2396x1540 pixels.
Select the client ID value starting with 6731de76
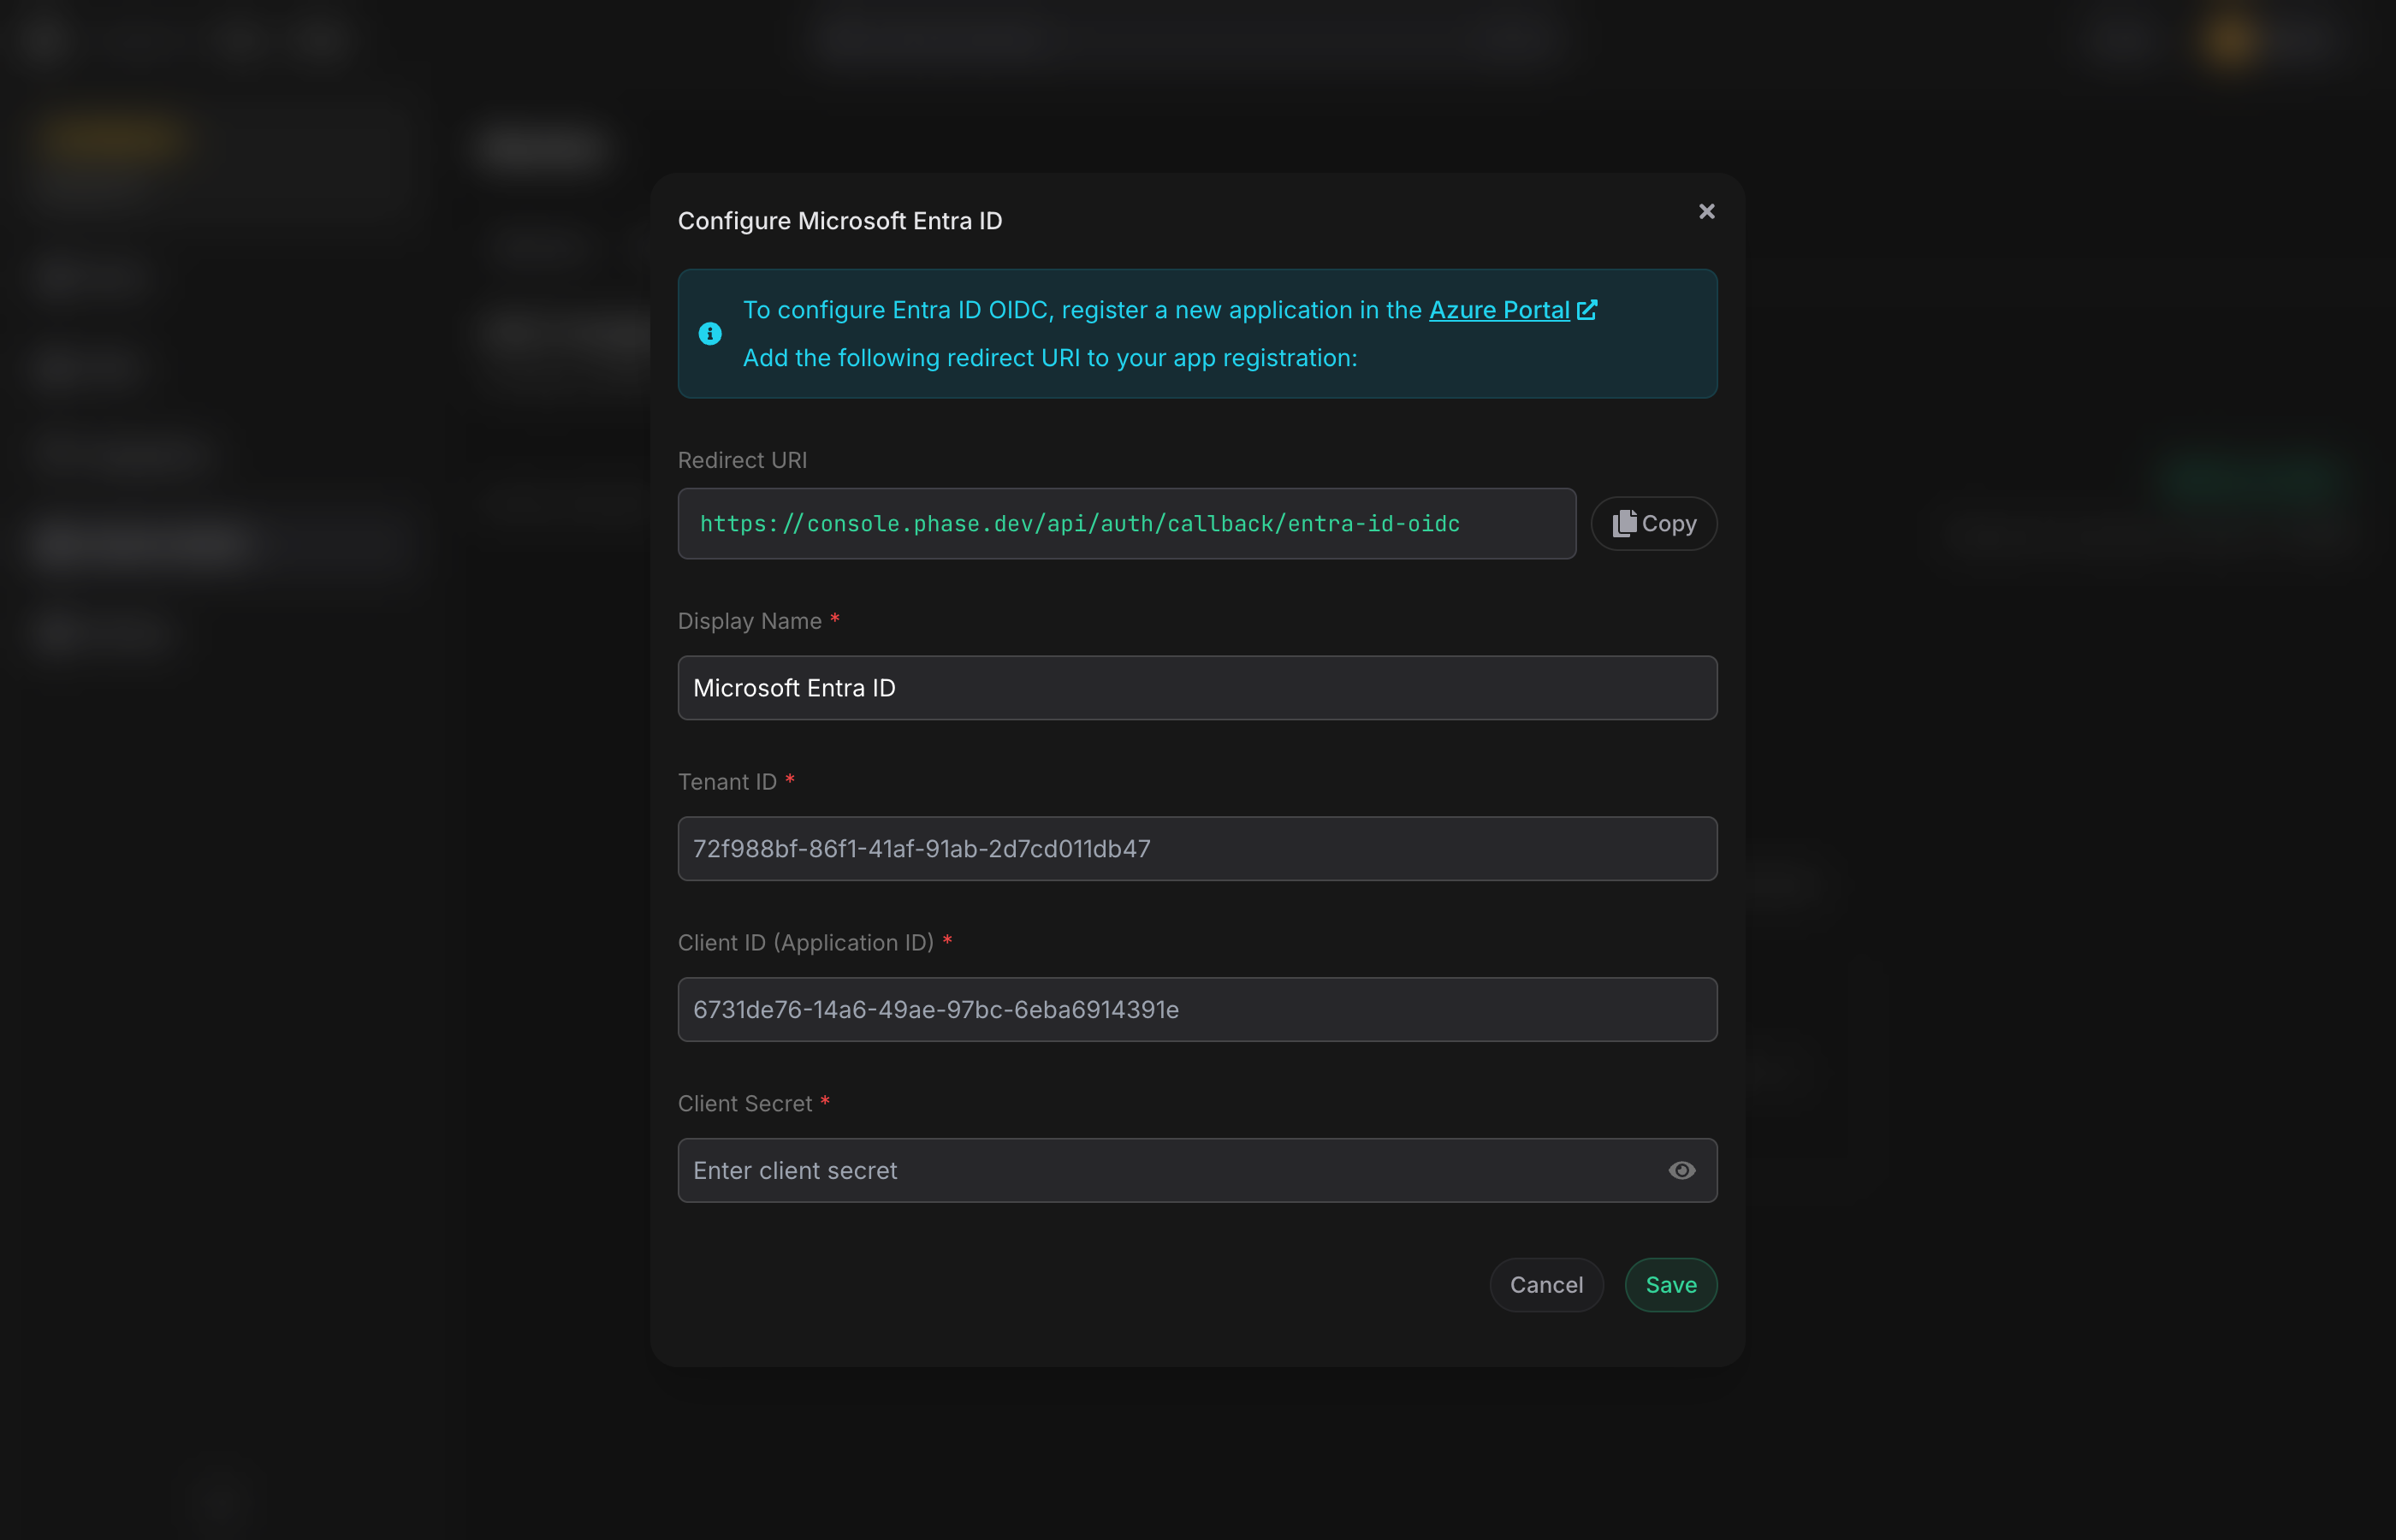point(937,1009)
